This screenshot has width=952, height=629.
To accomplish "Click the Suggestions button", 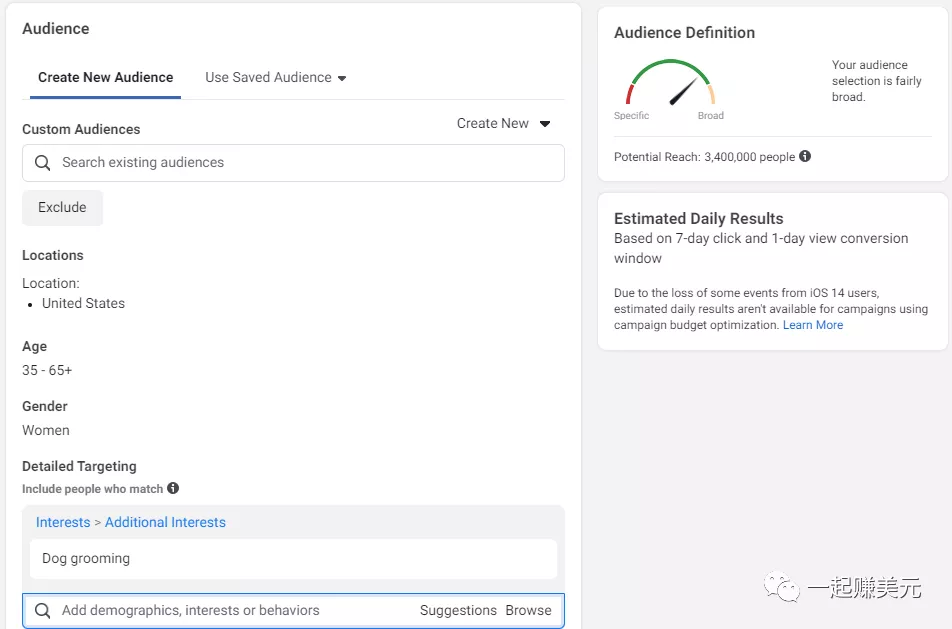I will click(458, 610).
